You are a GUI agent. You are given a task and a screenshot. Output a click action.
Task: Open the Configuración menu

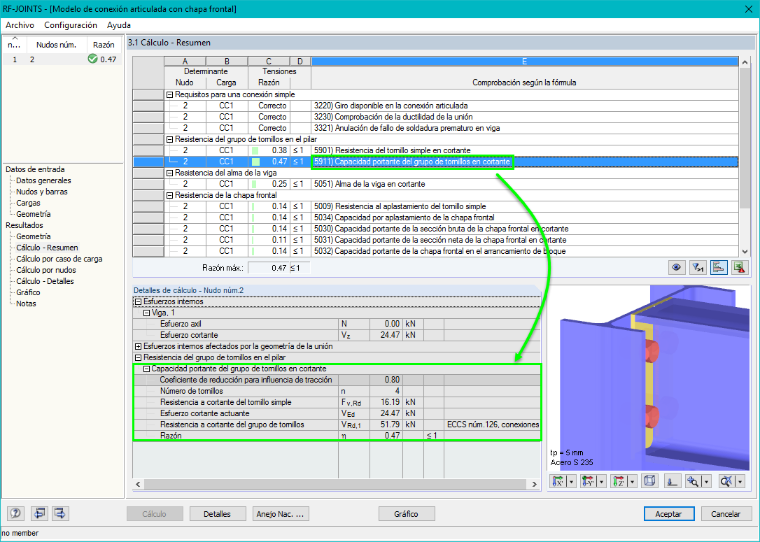pyautogui.click(x=71, y=25)
